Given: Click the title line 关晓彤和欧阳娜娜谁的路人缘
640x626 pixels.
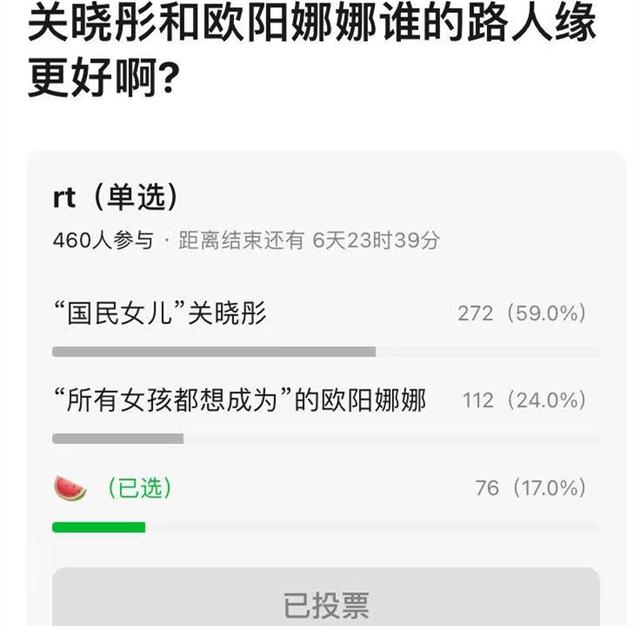Looking at the screenshot, I should pos(312,22).
